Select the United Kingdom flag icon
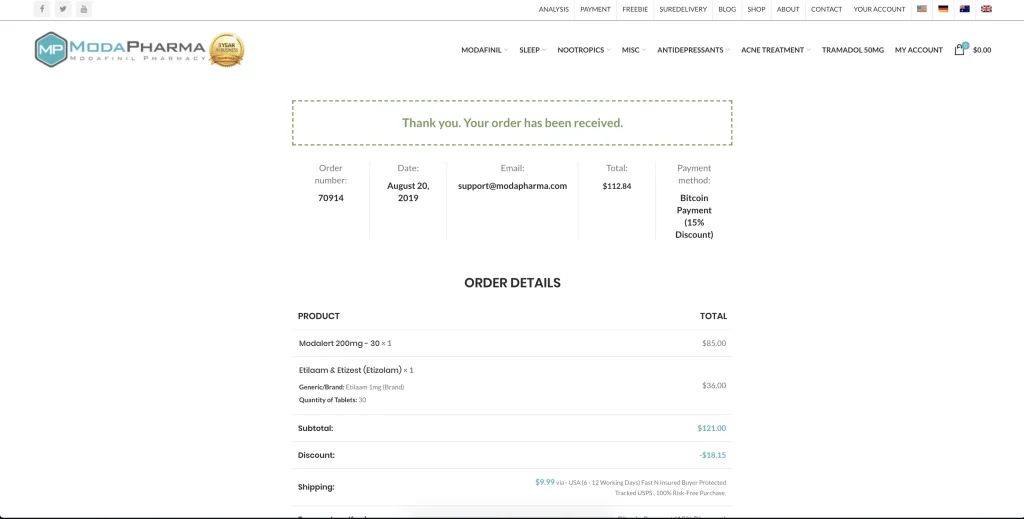This screenshot has height=519, width=1024. click(x=986, y=9)
